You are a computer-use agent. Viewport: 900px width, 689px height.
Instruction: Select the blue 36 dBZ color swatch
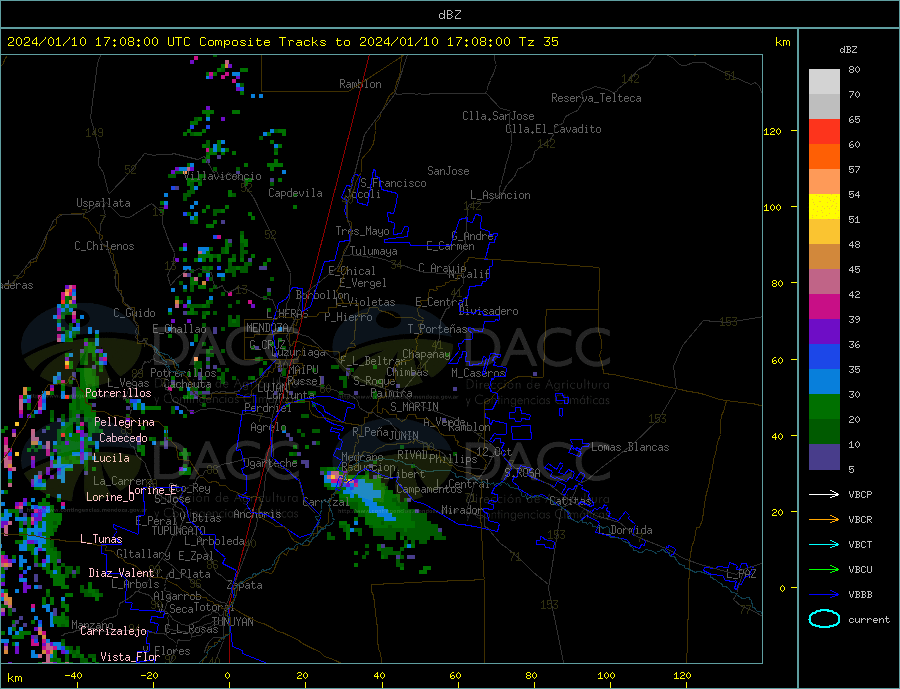(824, 357)
